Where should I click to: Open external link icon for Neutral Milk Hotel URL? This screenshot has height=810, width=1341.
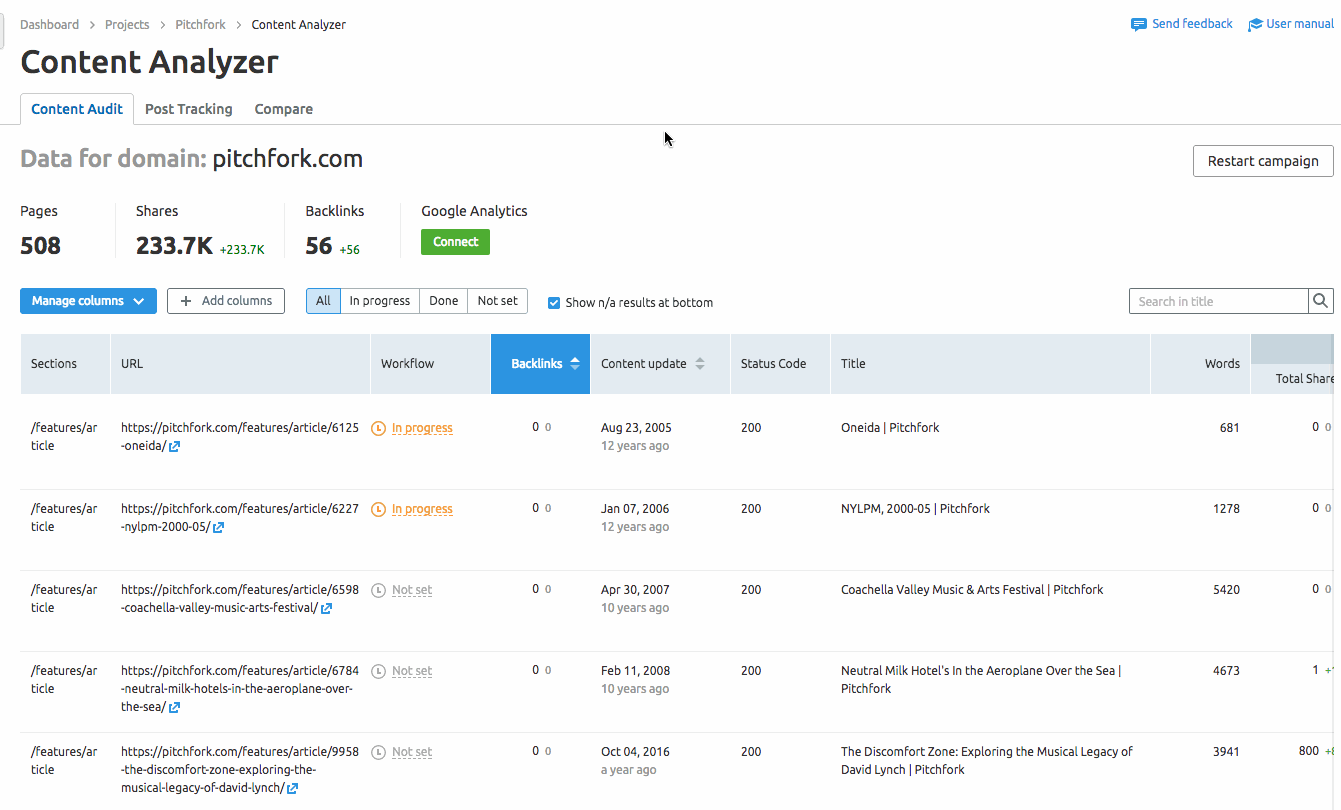[x=174, y=708]
